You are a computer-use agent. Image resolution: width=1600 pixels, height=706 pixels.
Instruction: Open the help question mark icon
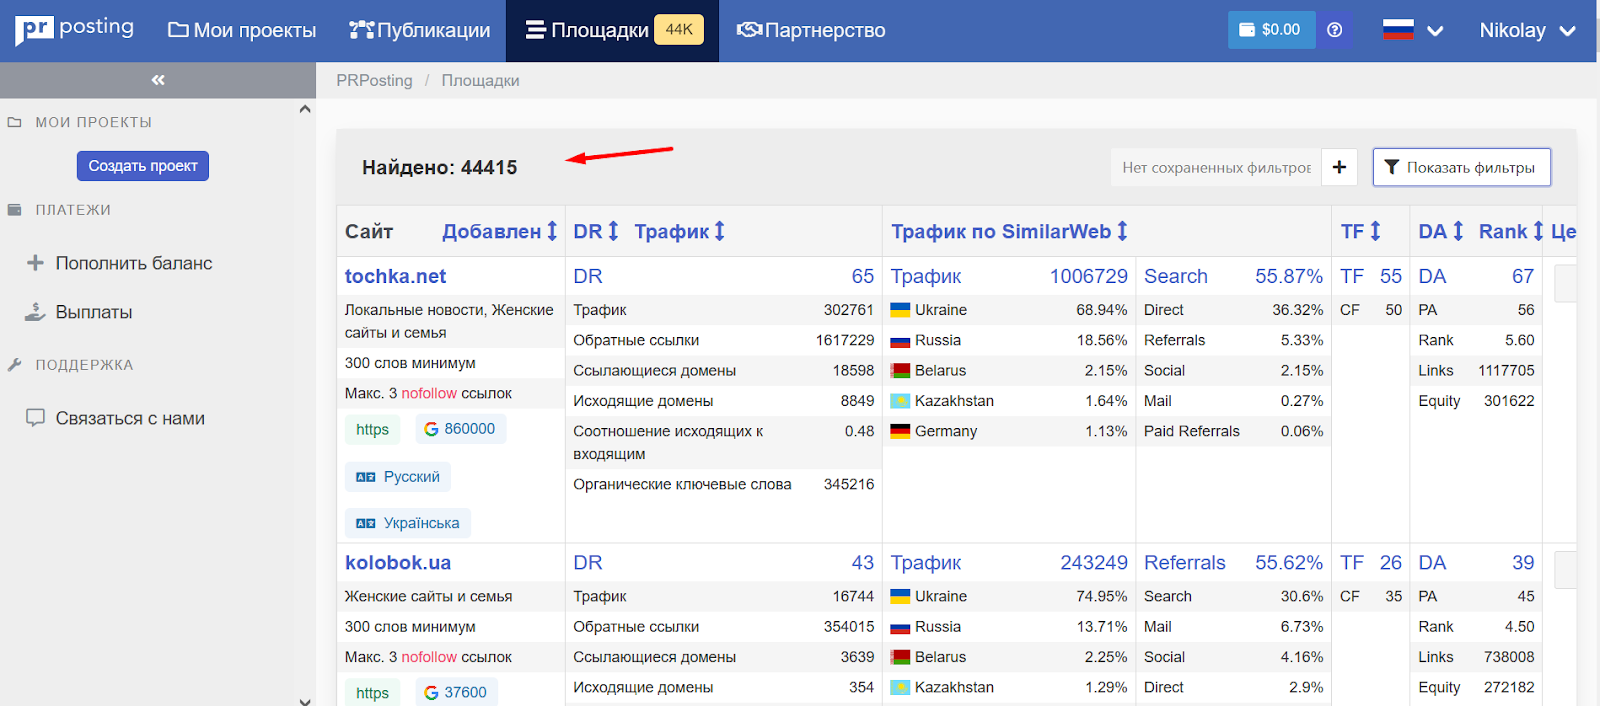pyautogui.click(x=1334, y=30)
